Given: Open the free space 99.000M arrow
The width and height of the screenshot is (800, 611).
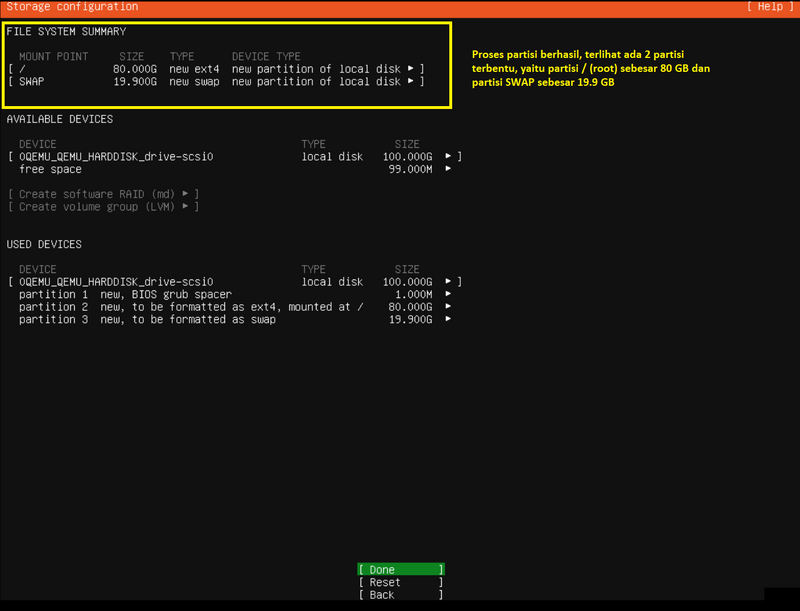Looking at the screenshot, I should 448,170.
